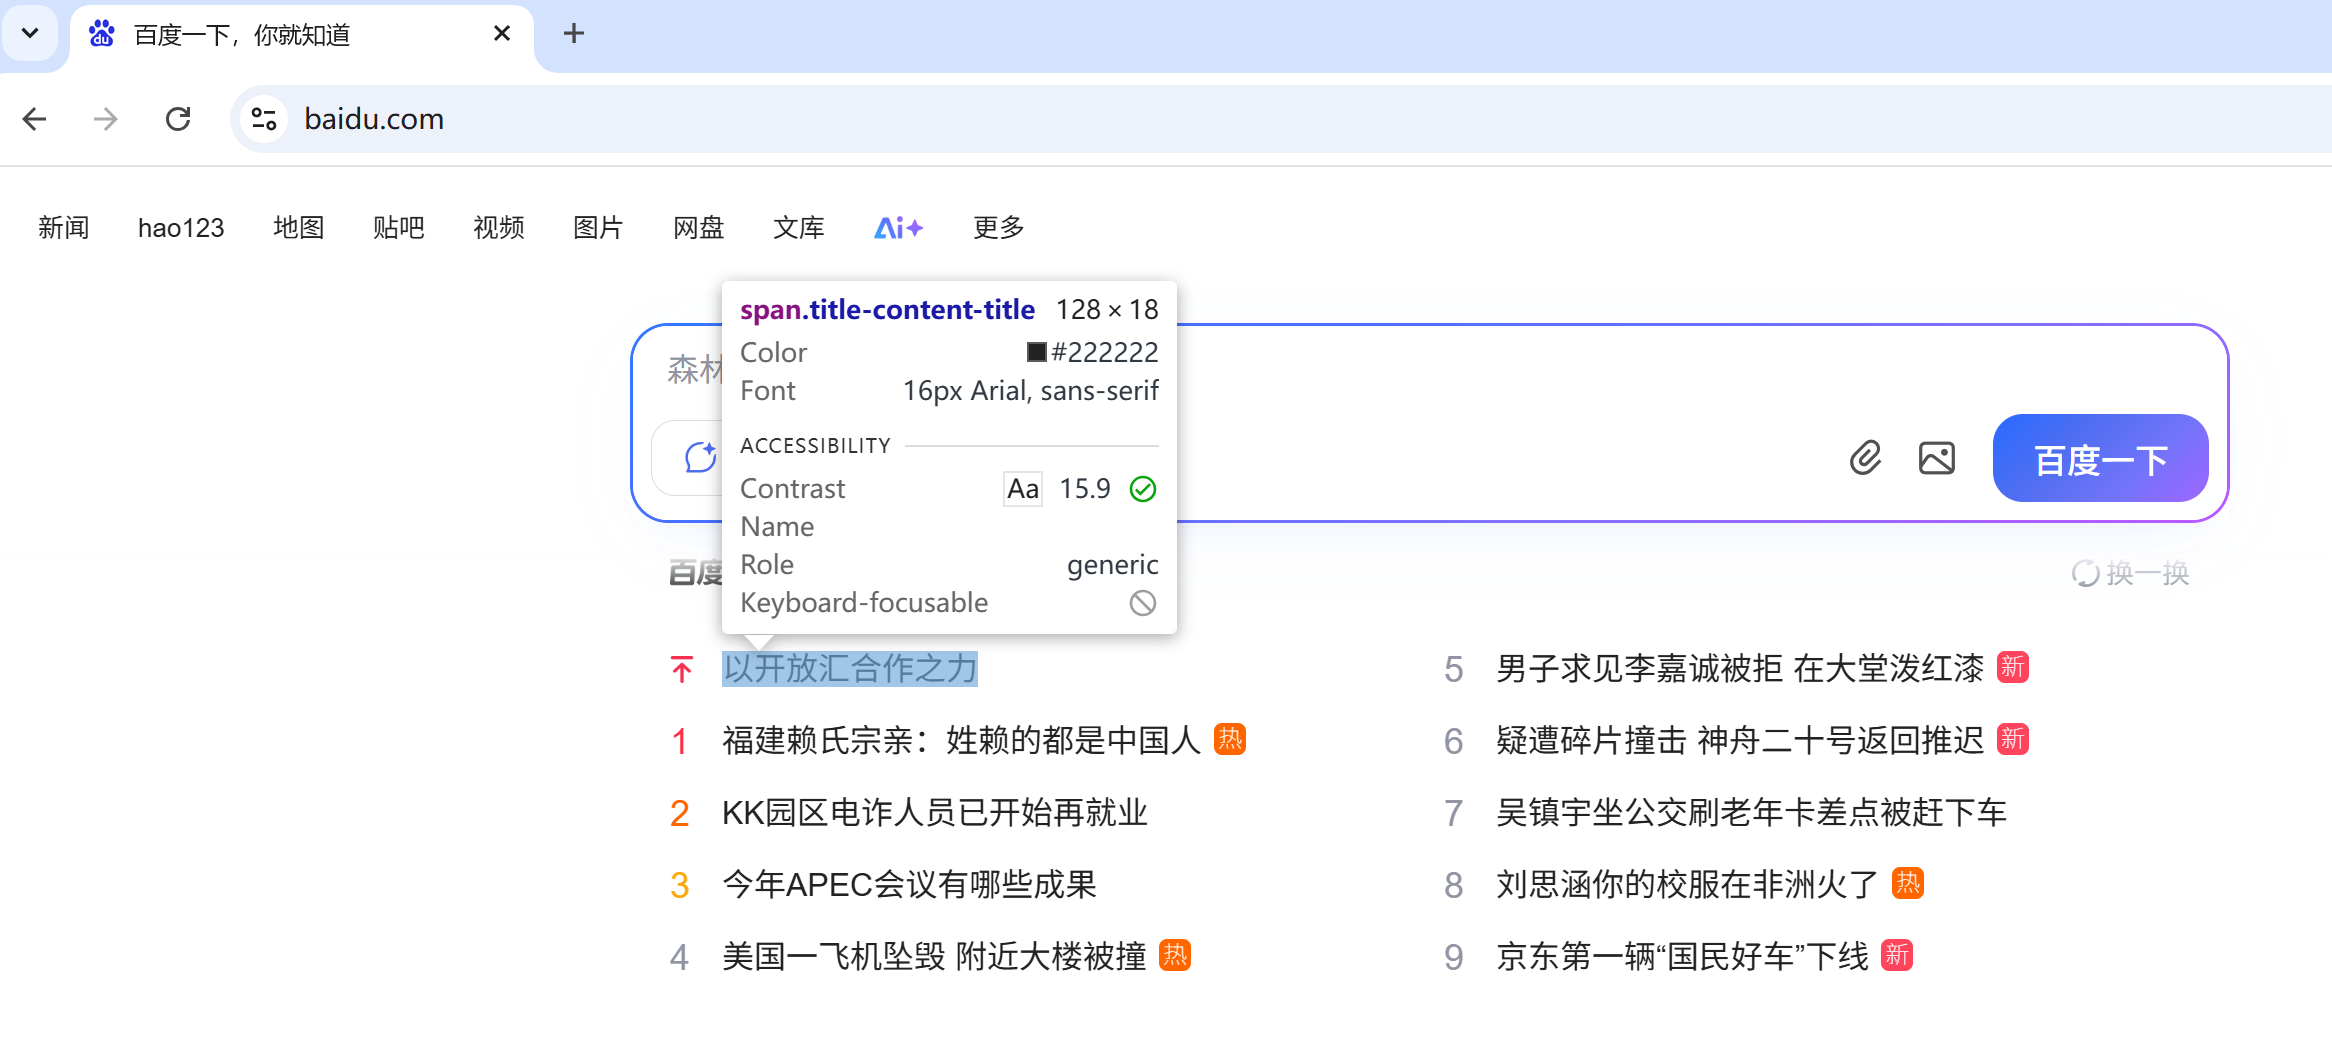Click the 新 badge beside 神舟二十号返回推迟
This screenshot has height=1040, width=2332.
click(2013, 739)
